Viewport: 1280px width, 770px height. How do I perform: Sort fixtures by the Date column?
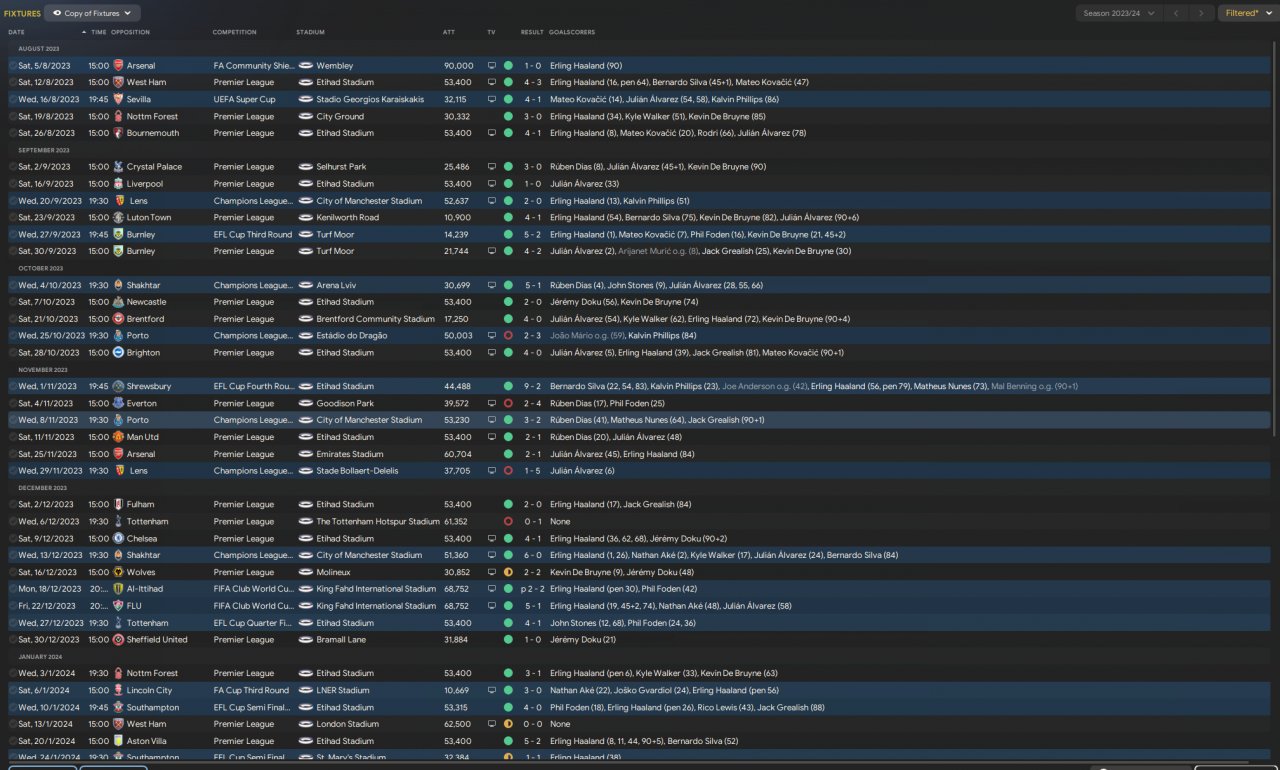point(16,32)
